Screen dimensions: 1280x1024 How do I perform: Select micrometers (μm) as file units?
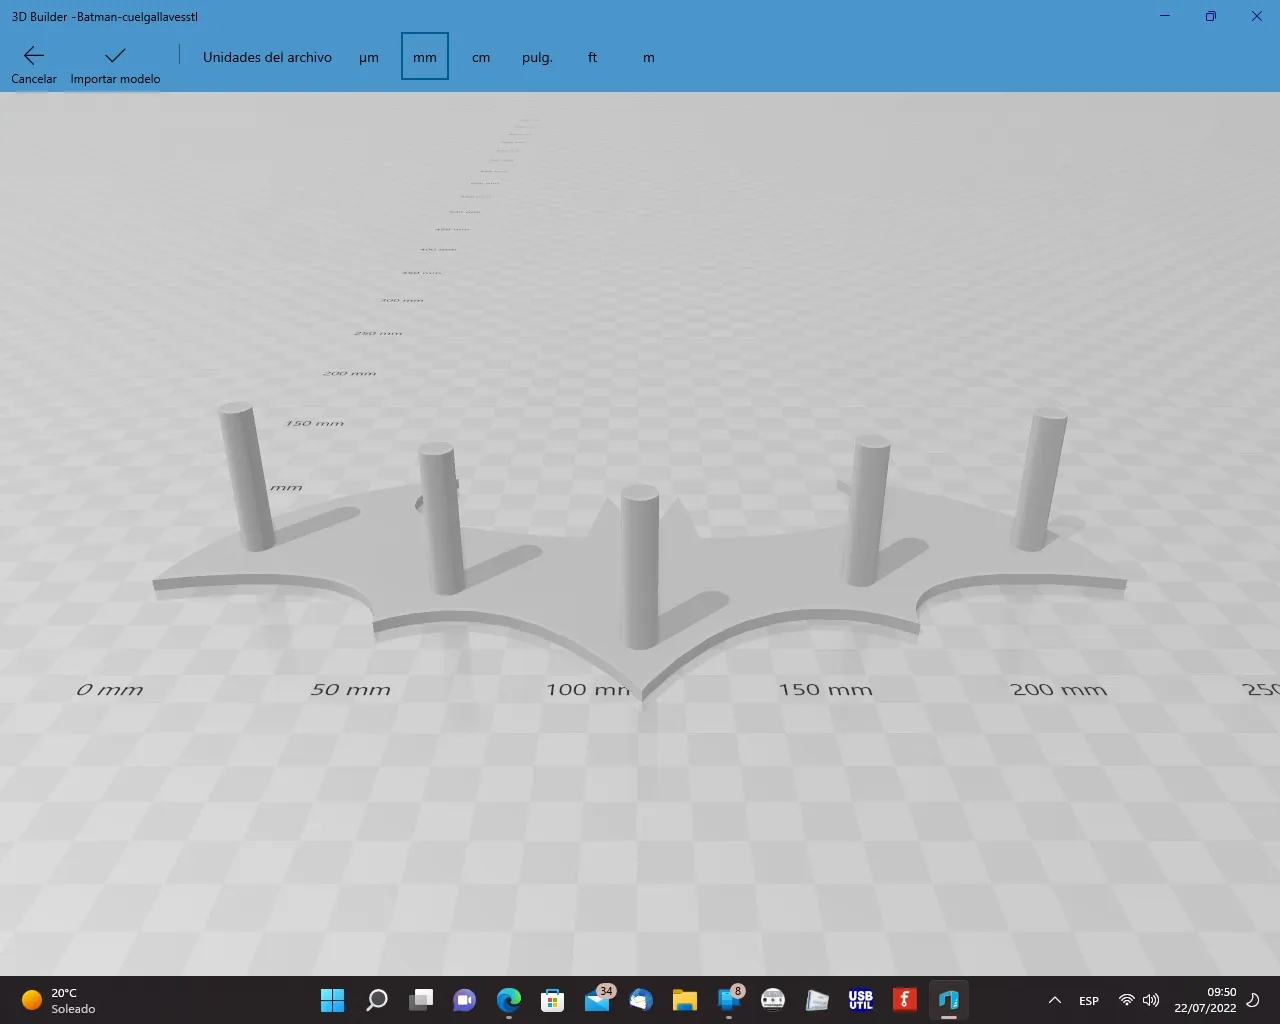[369, 57]
